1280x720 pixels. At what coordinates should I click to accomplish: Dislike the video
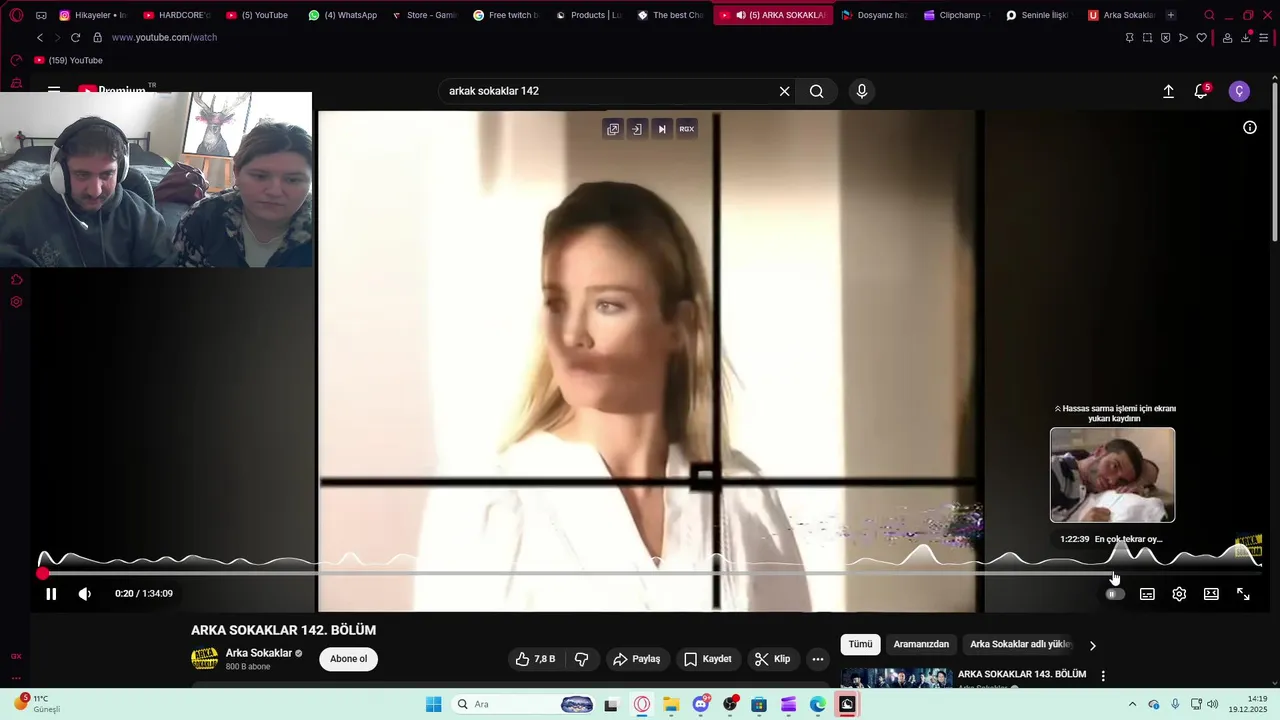[581, 659]
